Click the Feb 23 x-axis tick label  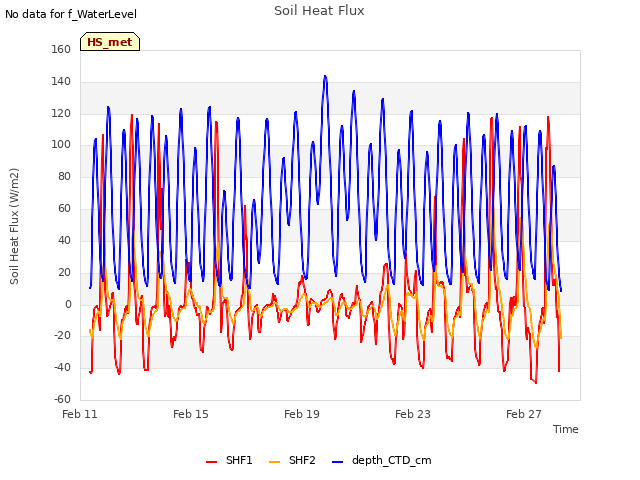pyautogui.click(x=413, y=414)
